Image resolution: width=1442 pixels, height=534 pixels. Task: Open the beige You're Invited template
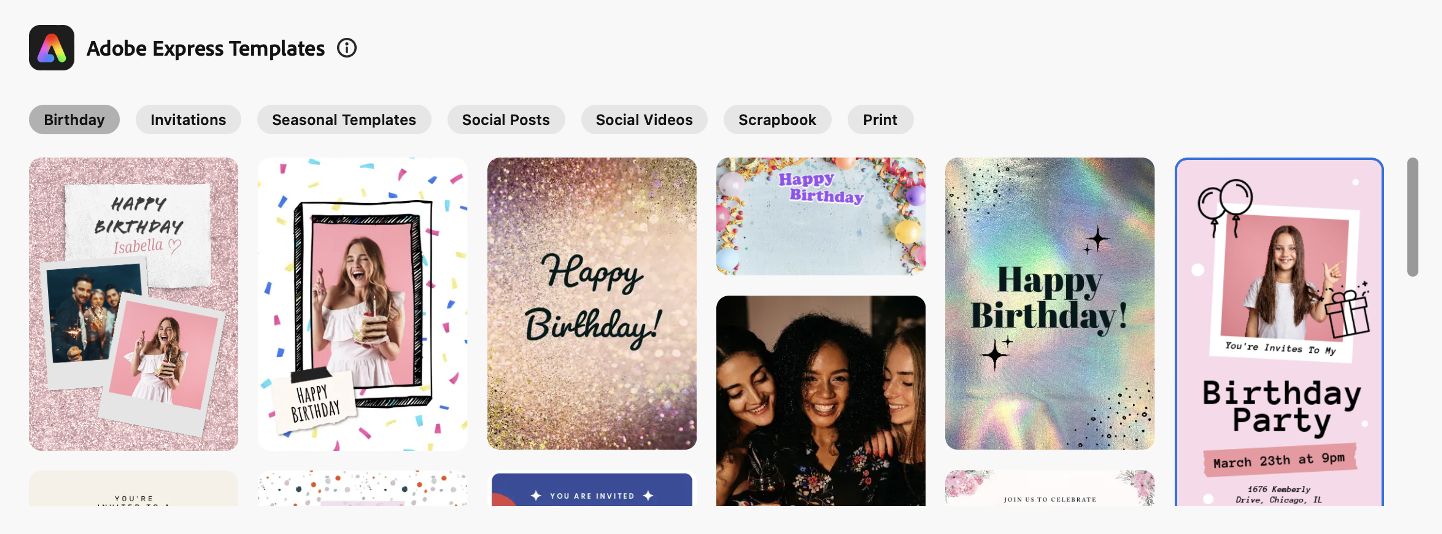pyautogui.click(x=134, y=488)
